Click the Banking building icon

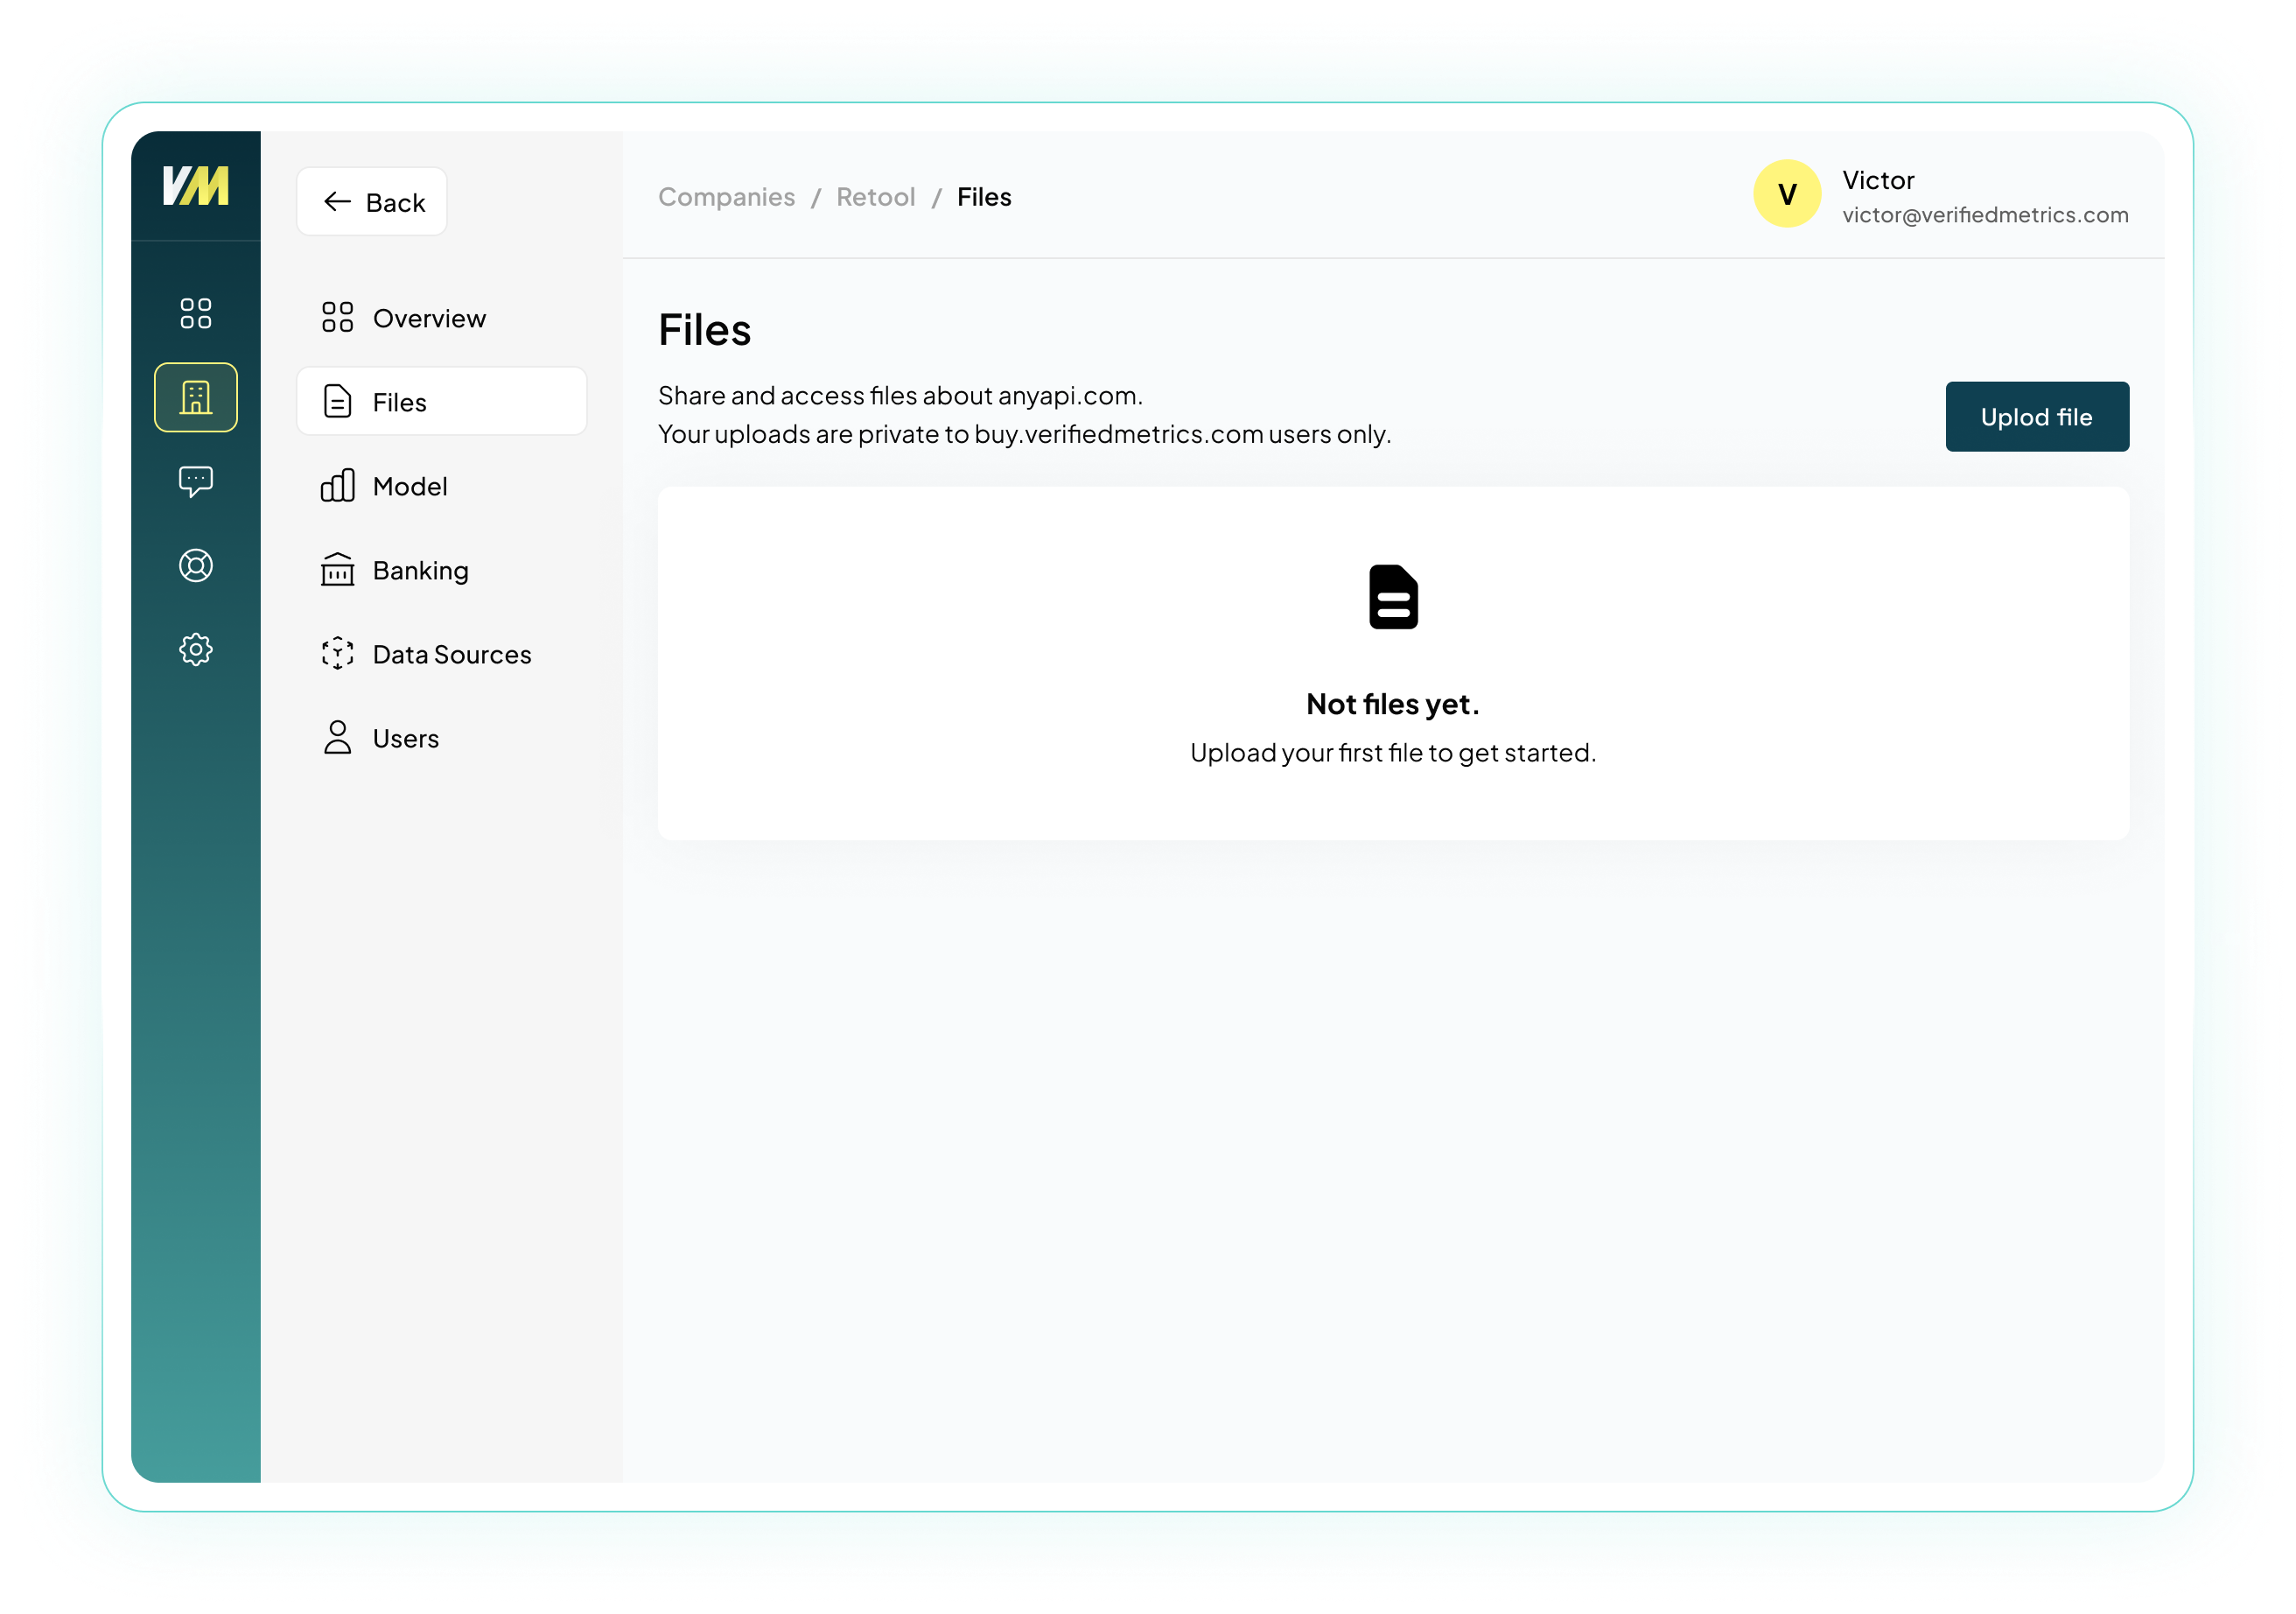(337, 570)
